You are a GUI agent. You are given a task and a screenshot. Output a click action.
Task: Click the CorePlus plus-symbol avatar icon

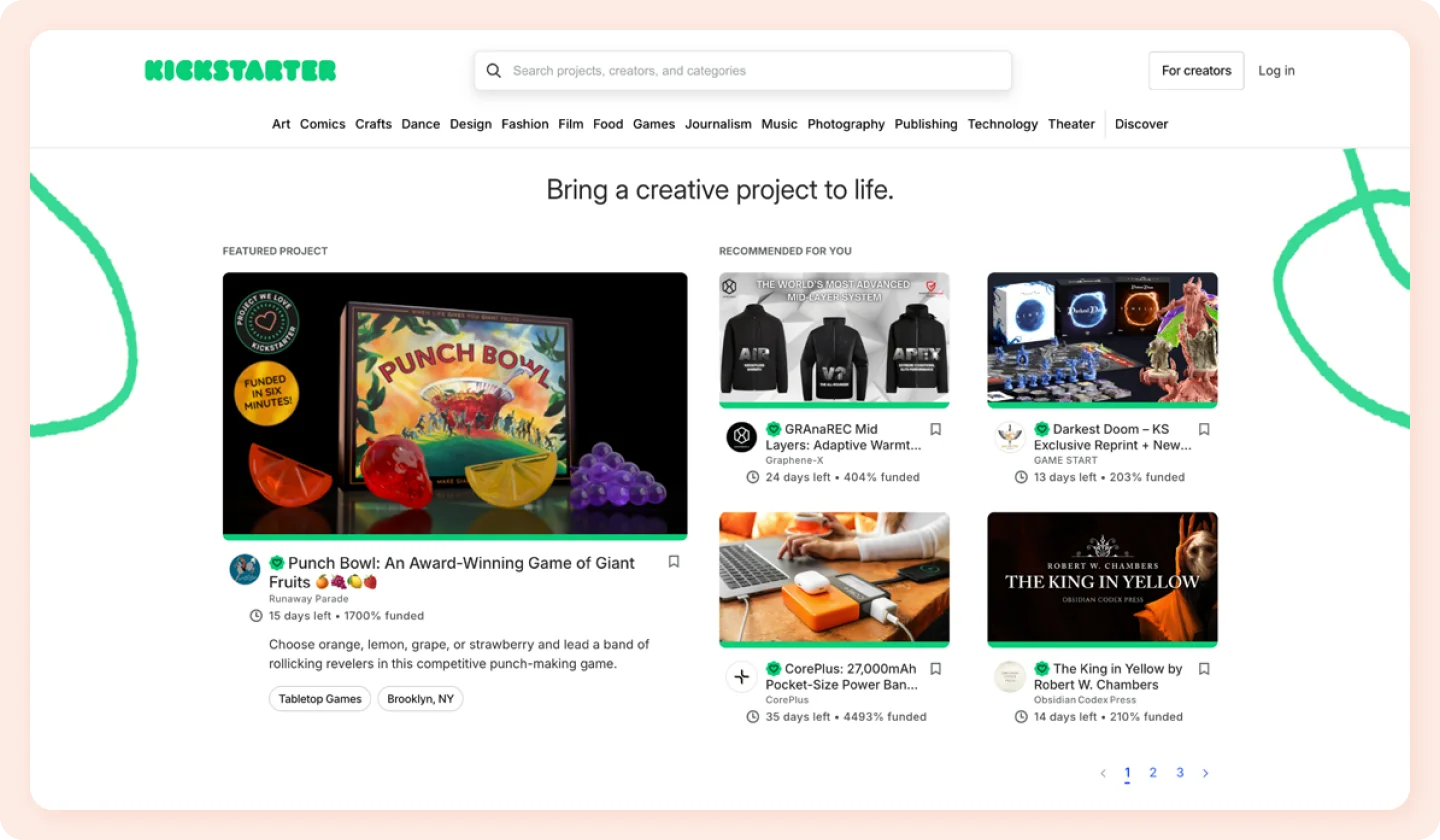pos(740,677)
